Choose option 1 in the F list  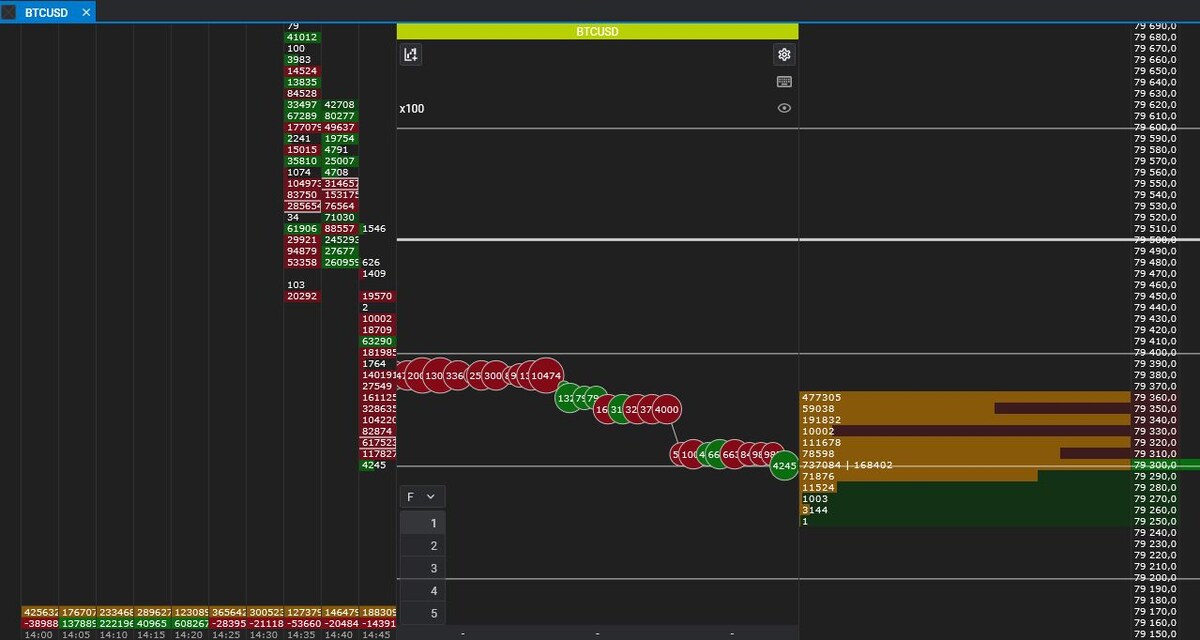(x=422, y=523)
